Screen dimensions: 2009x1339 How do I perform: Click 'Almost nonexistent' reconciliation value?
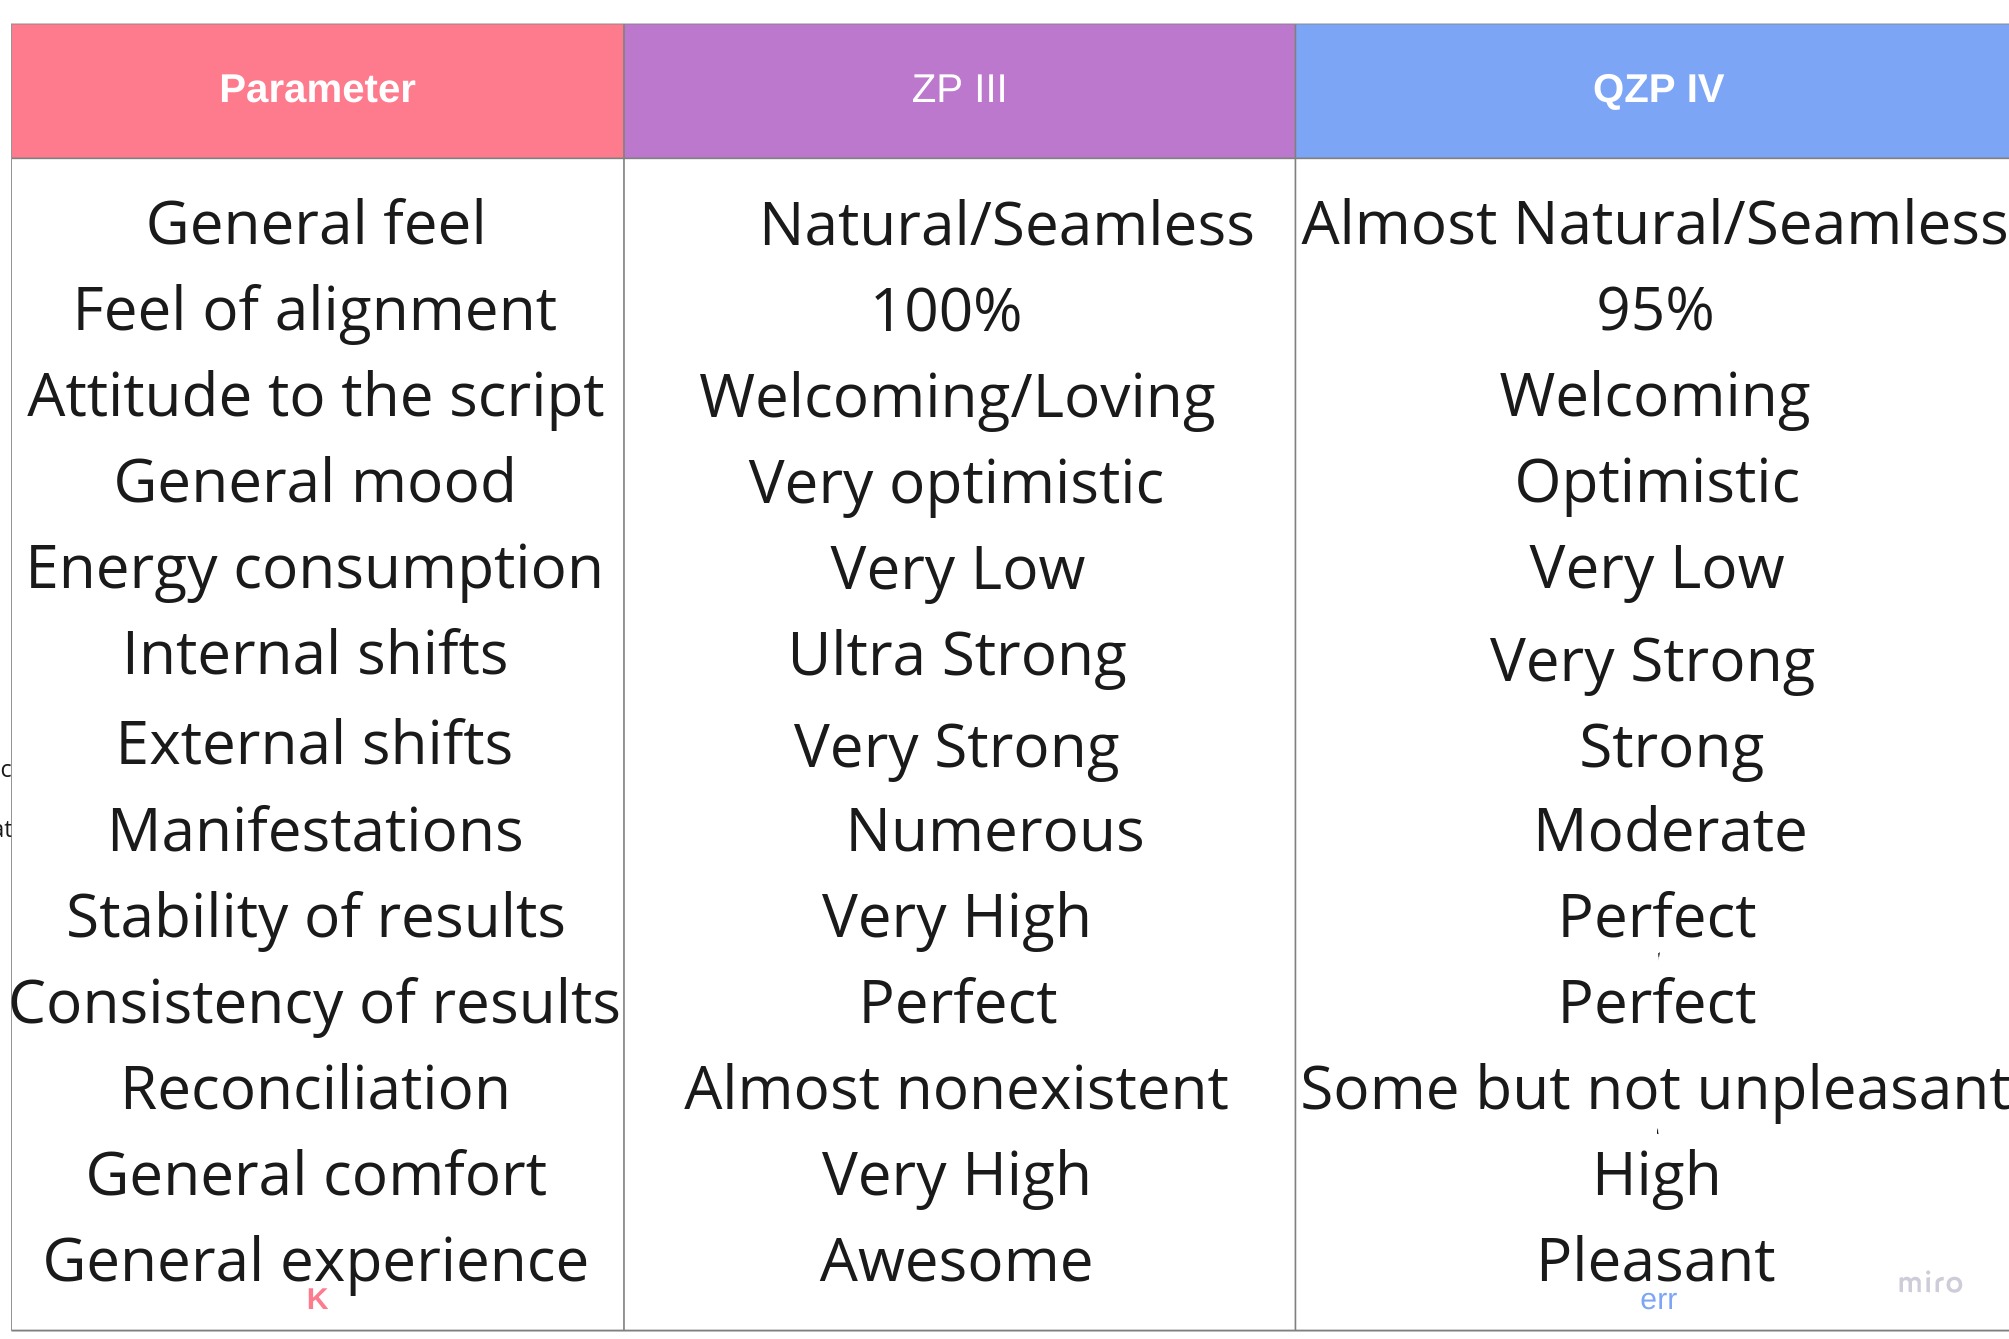click(x=956, y=1088)
